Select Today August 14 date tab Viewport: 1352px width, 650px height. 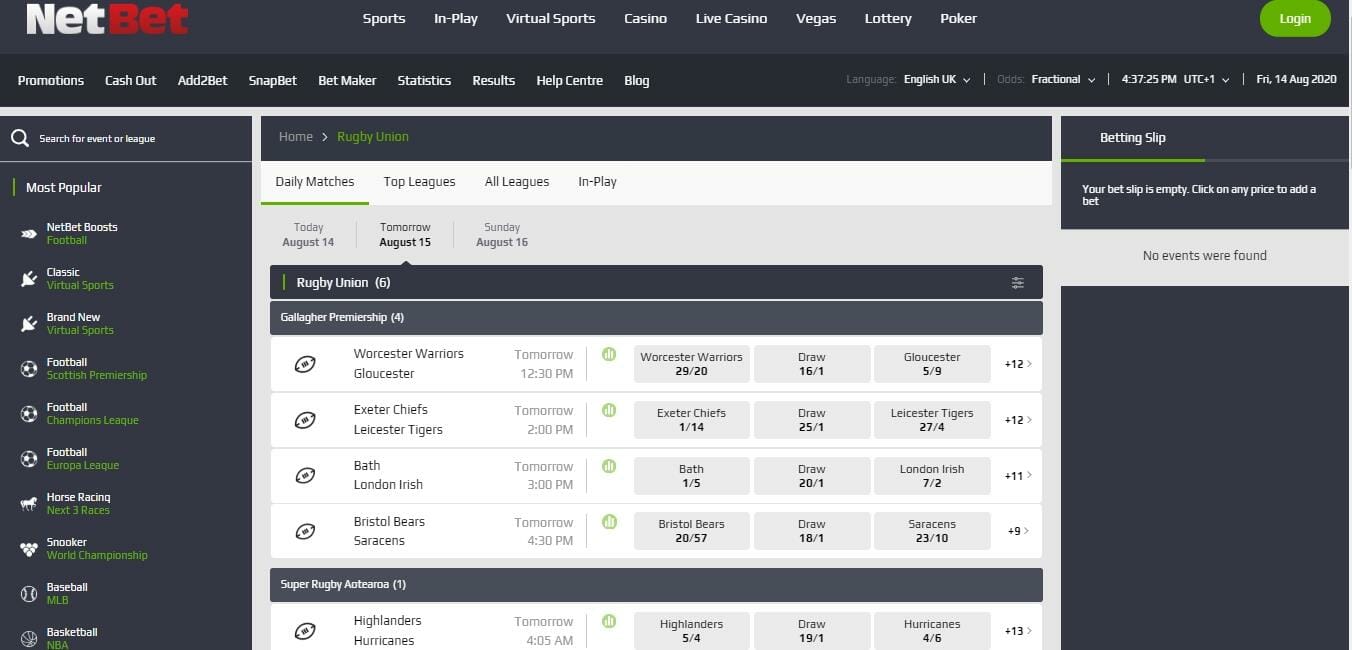click(x=308, y=235)
